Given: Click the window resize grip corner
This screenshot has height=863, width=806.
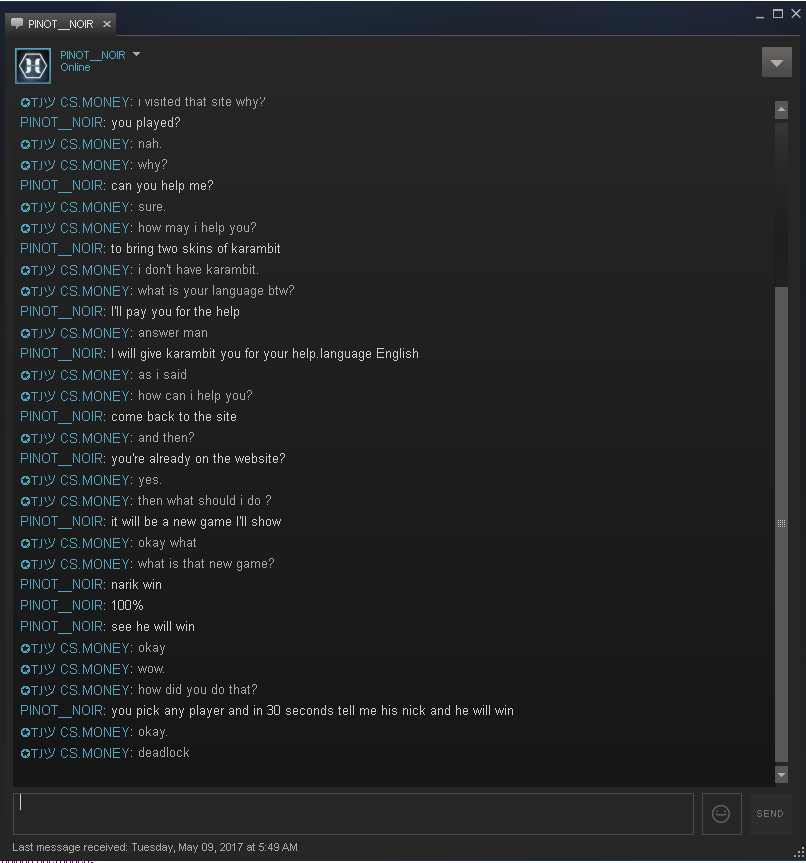Looking at the screenshot, I should 800,851.
